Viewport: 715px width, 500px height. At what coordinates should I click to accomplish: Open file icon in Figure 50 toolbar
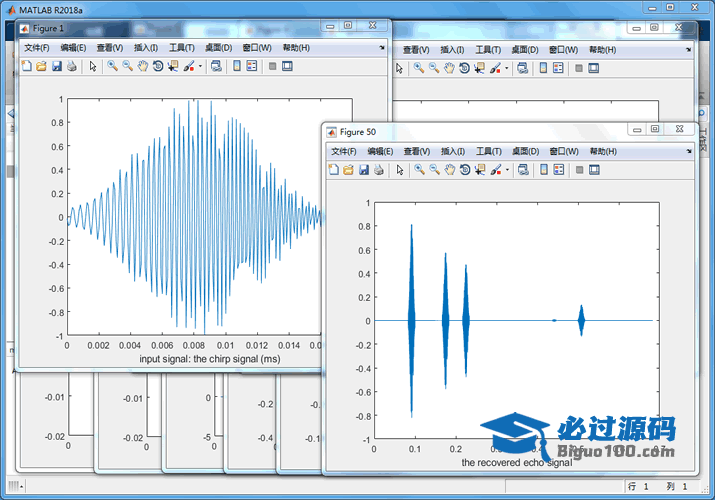pyautogui.click(x=348, y=170)
